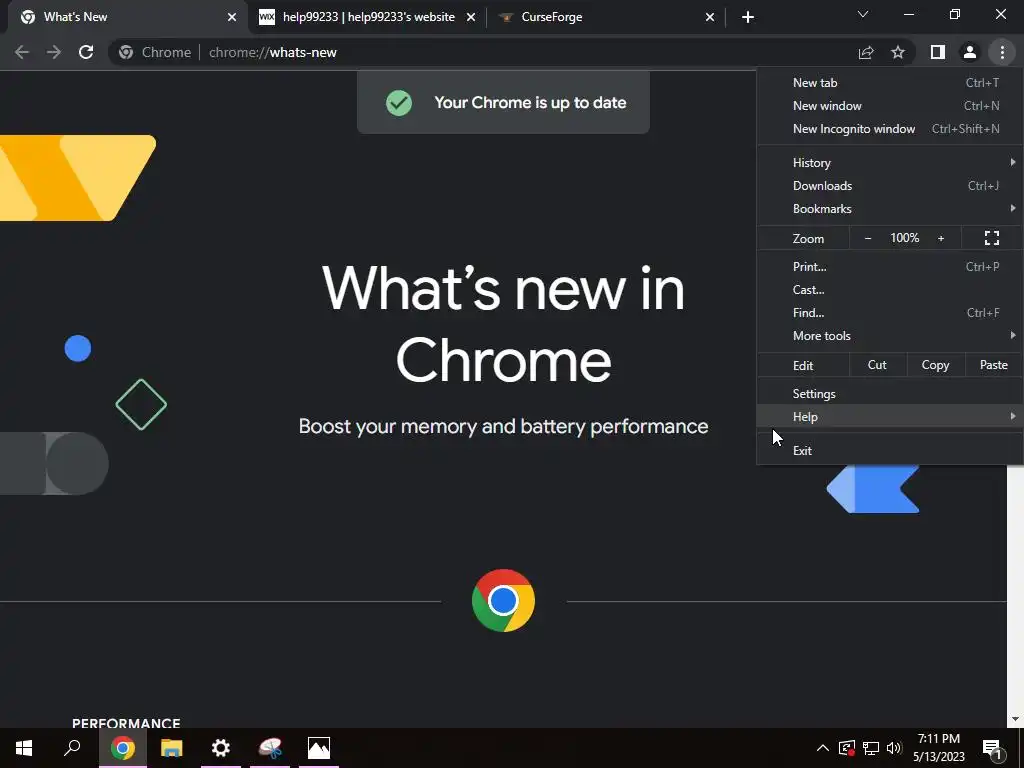Decrease zoom with minus button
1024x768 pixels.
click(x=868, y=238)
